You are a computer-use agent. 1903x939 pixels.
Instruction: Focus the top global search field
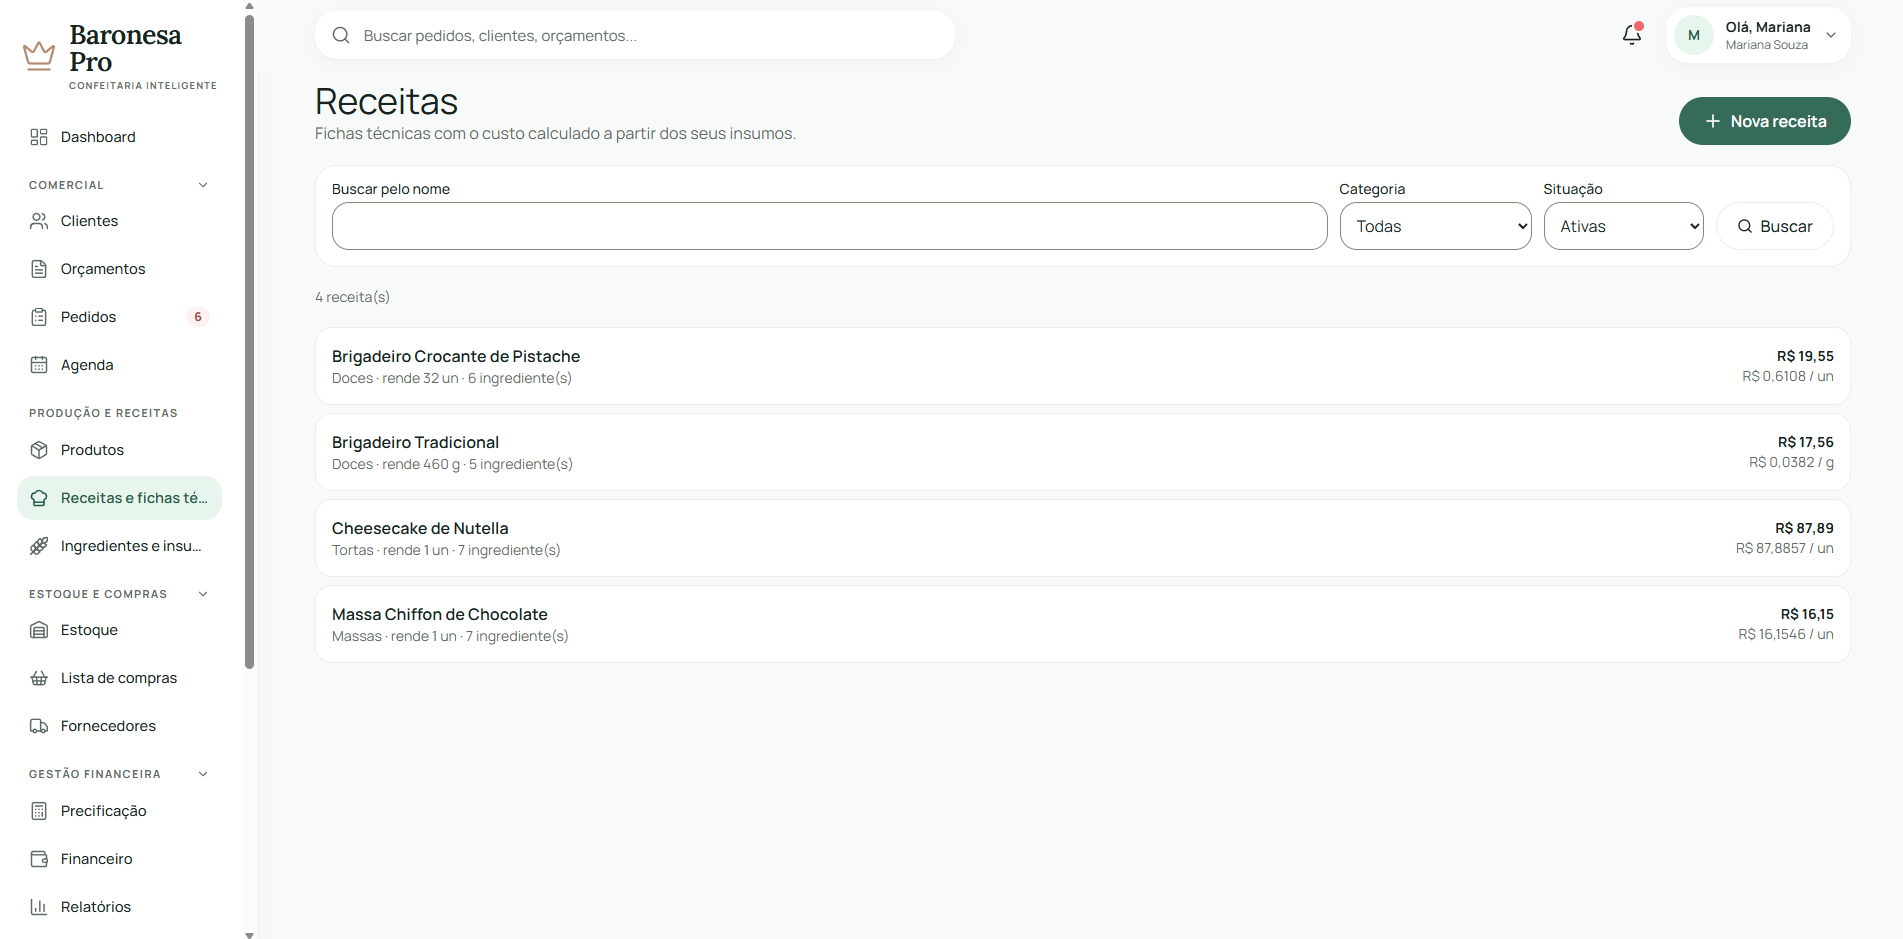(x=634, y=35)
